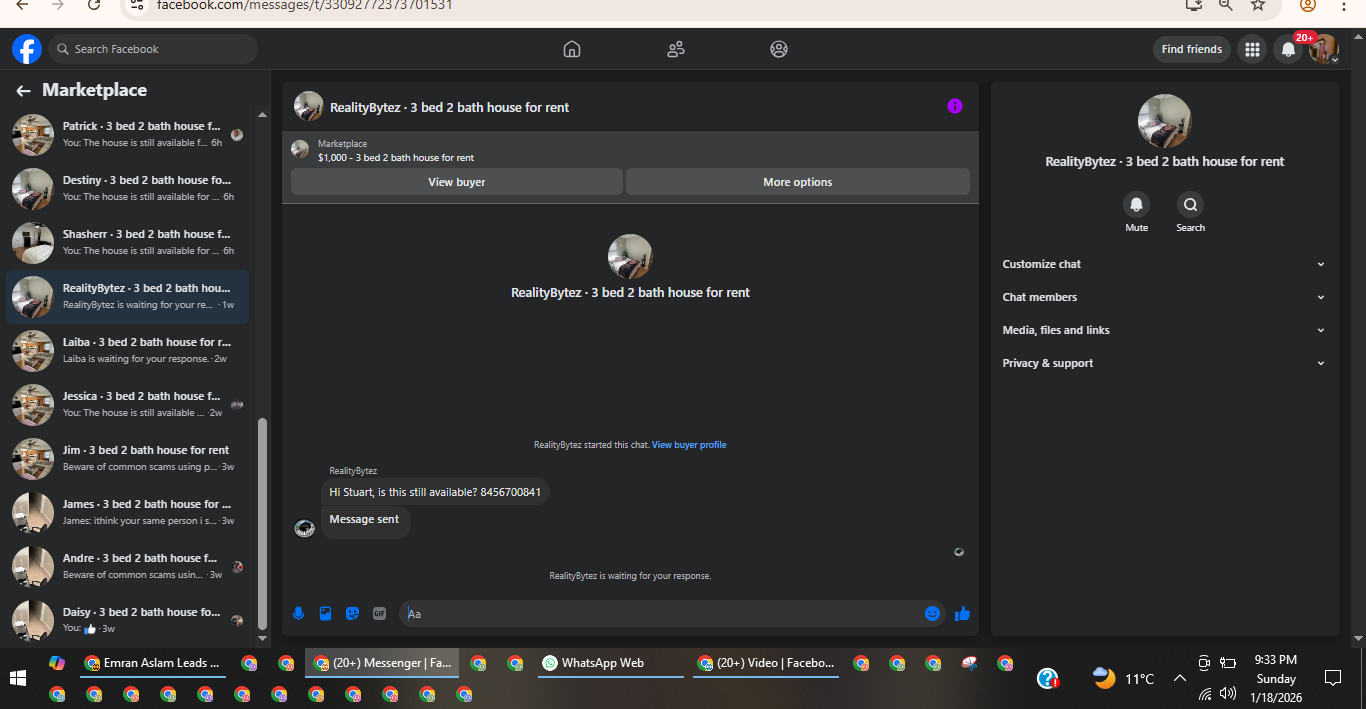Click message "Hi Stuart, is this still available?"
This screenshot has width=1366, height=709.
pos(436,492)
